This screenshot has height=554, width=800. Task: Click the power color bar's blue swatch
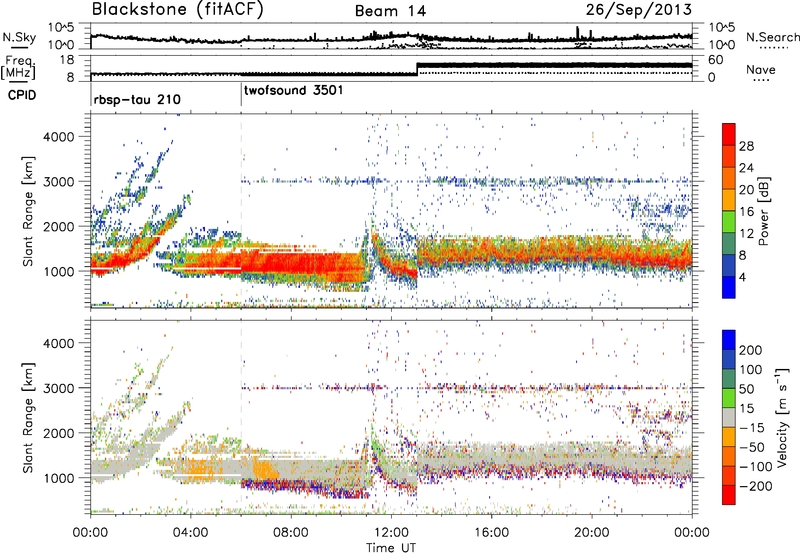tap(729, 287)
